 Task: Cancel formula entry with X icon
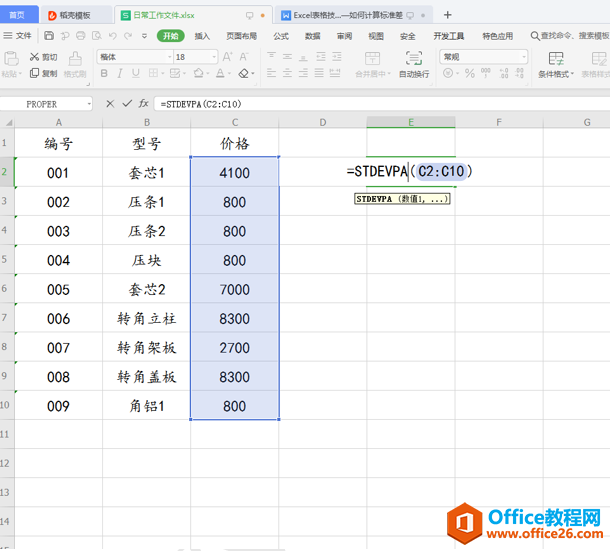point(110,104)
